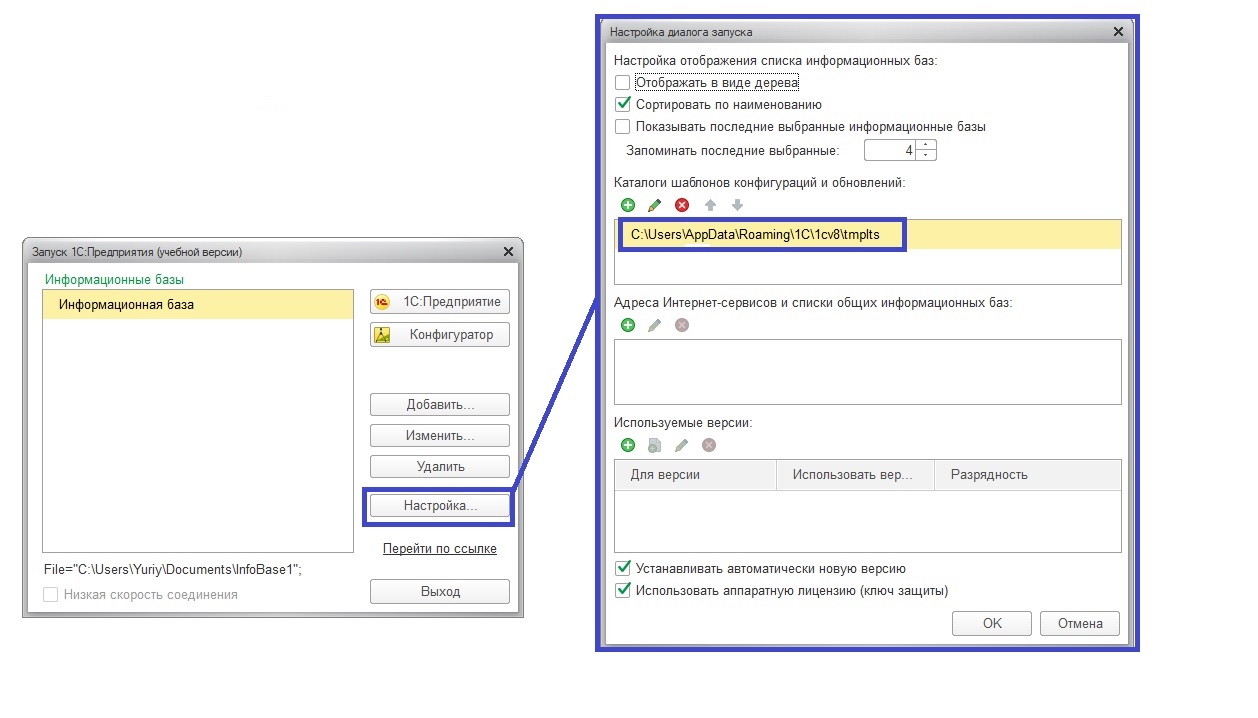This screenshot has width=1258, height=718.
Task: Edit selected template catalog with pencil icon
Action: click(x=655, y=205)
